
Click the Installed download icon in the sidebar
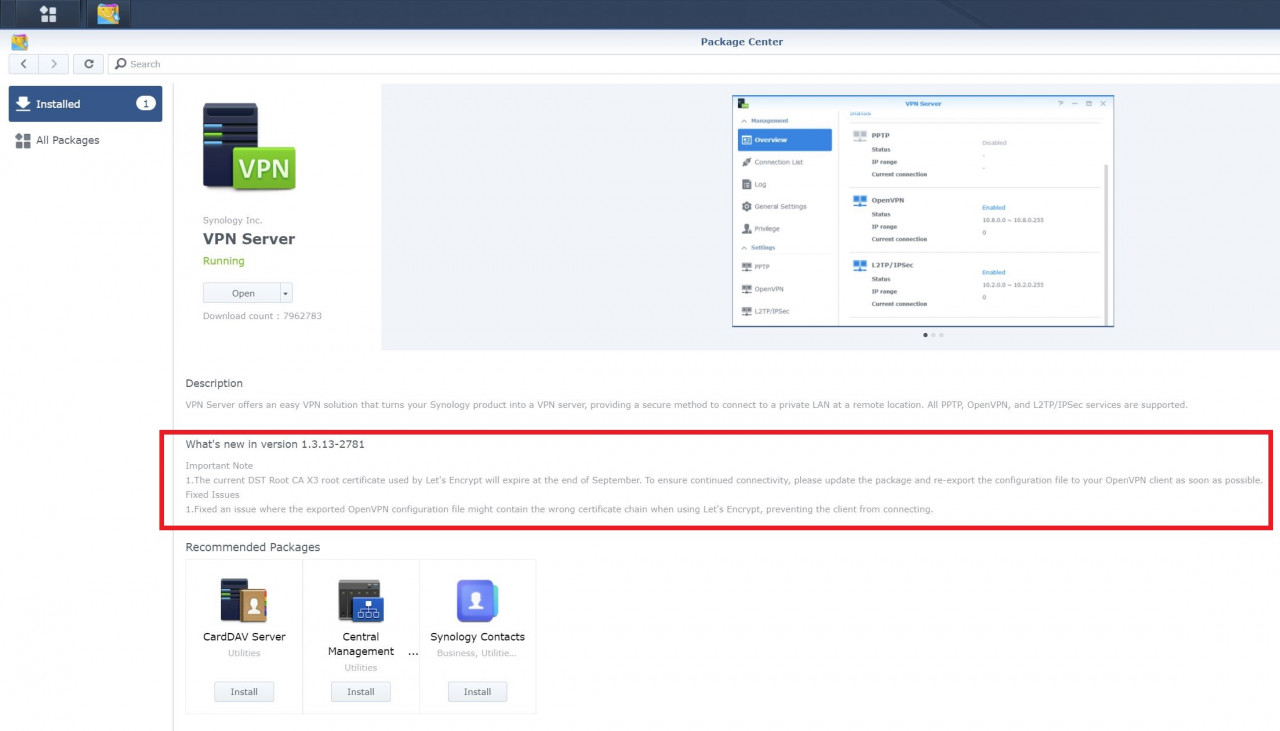click(22, 103)
